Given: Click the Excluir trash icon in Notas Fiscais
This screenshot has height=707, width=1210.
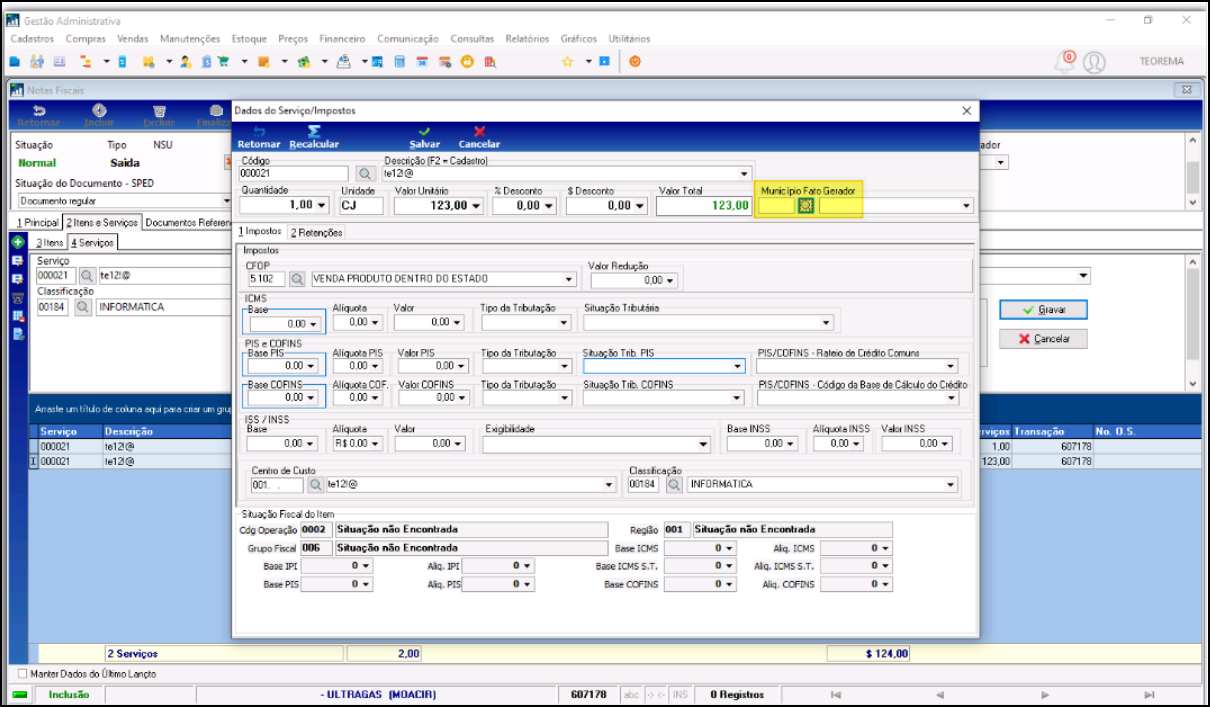Looking at the screenshot, I should click(158, 111).
